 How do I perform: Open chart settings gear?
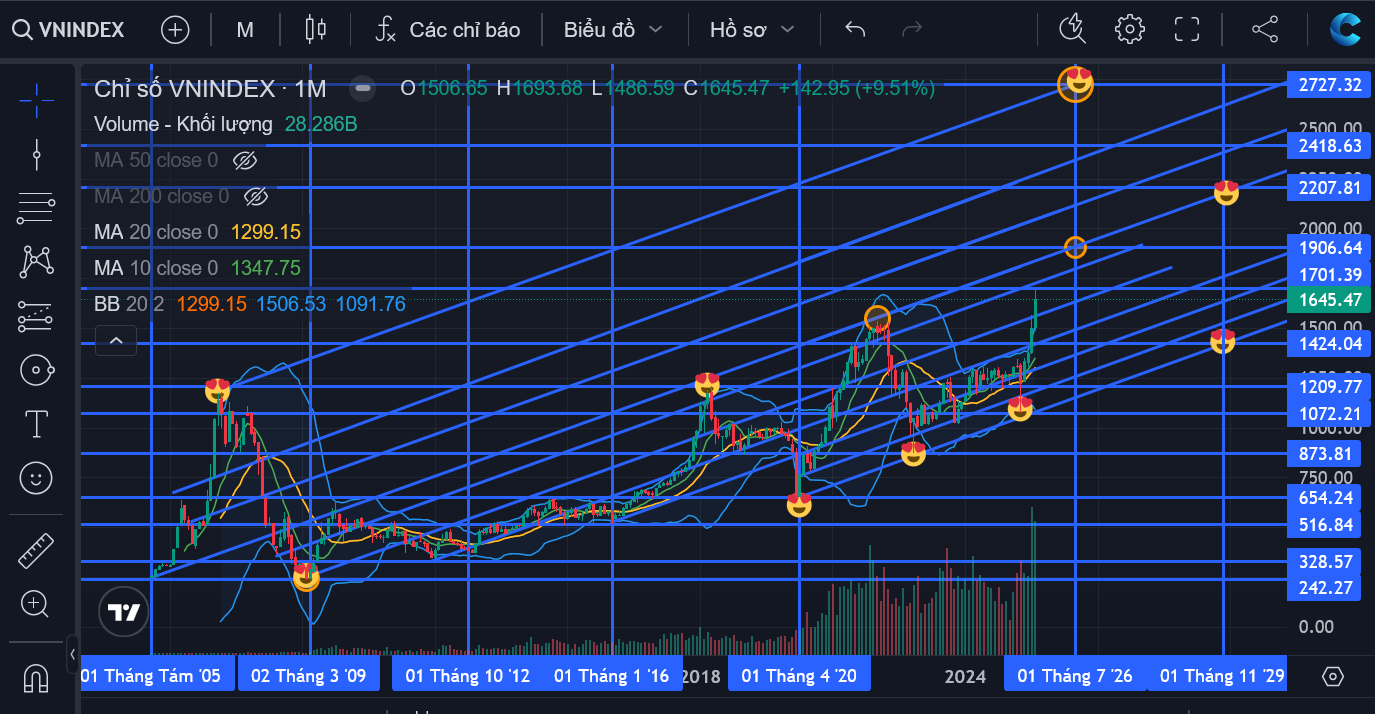(x=1129, y=29)
